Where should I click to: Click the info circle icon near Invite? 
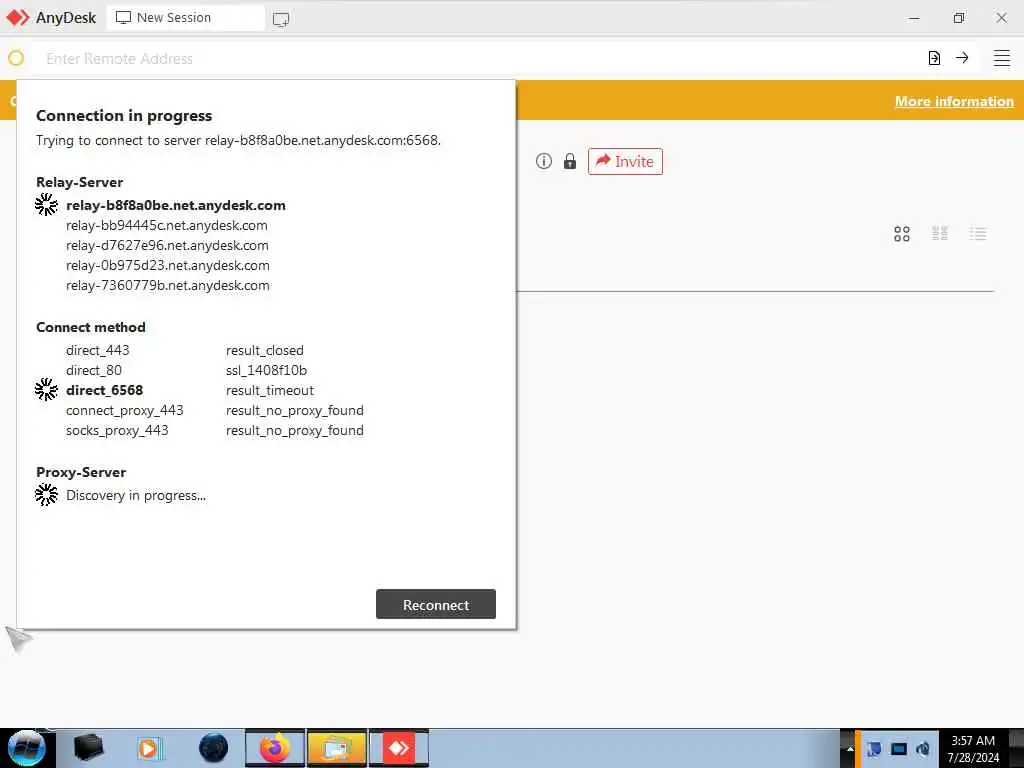point(544,161)
